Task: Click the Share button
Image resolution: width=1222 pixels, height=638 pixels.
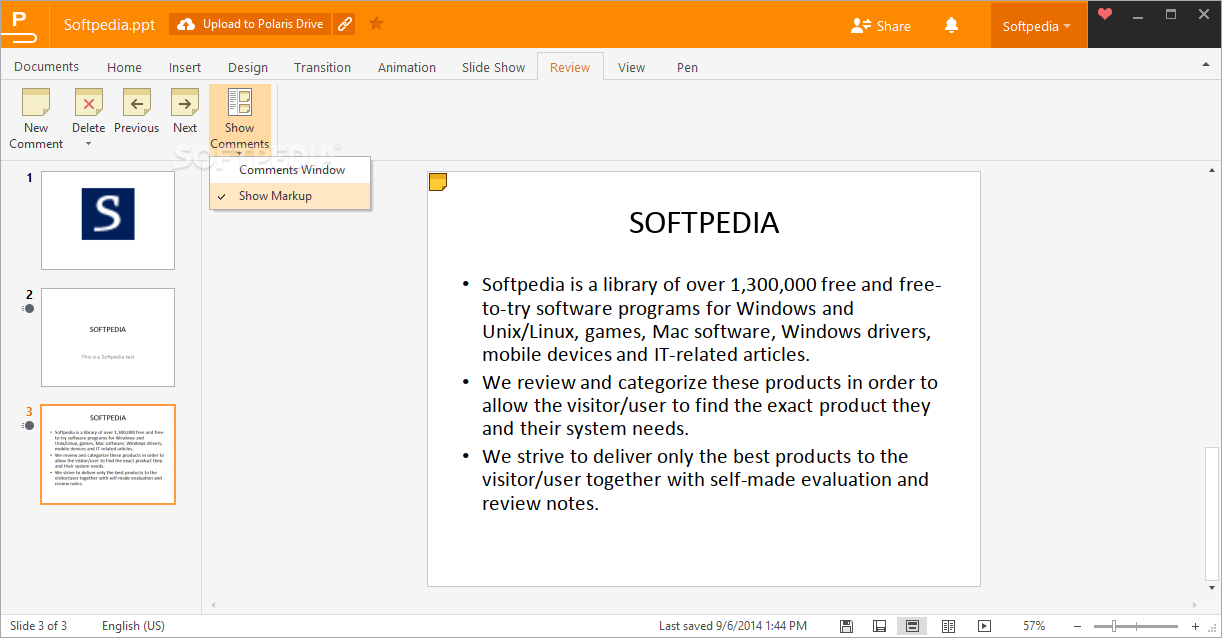Action: tap(880, 26)
